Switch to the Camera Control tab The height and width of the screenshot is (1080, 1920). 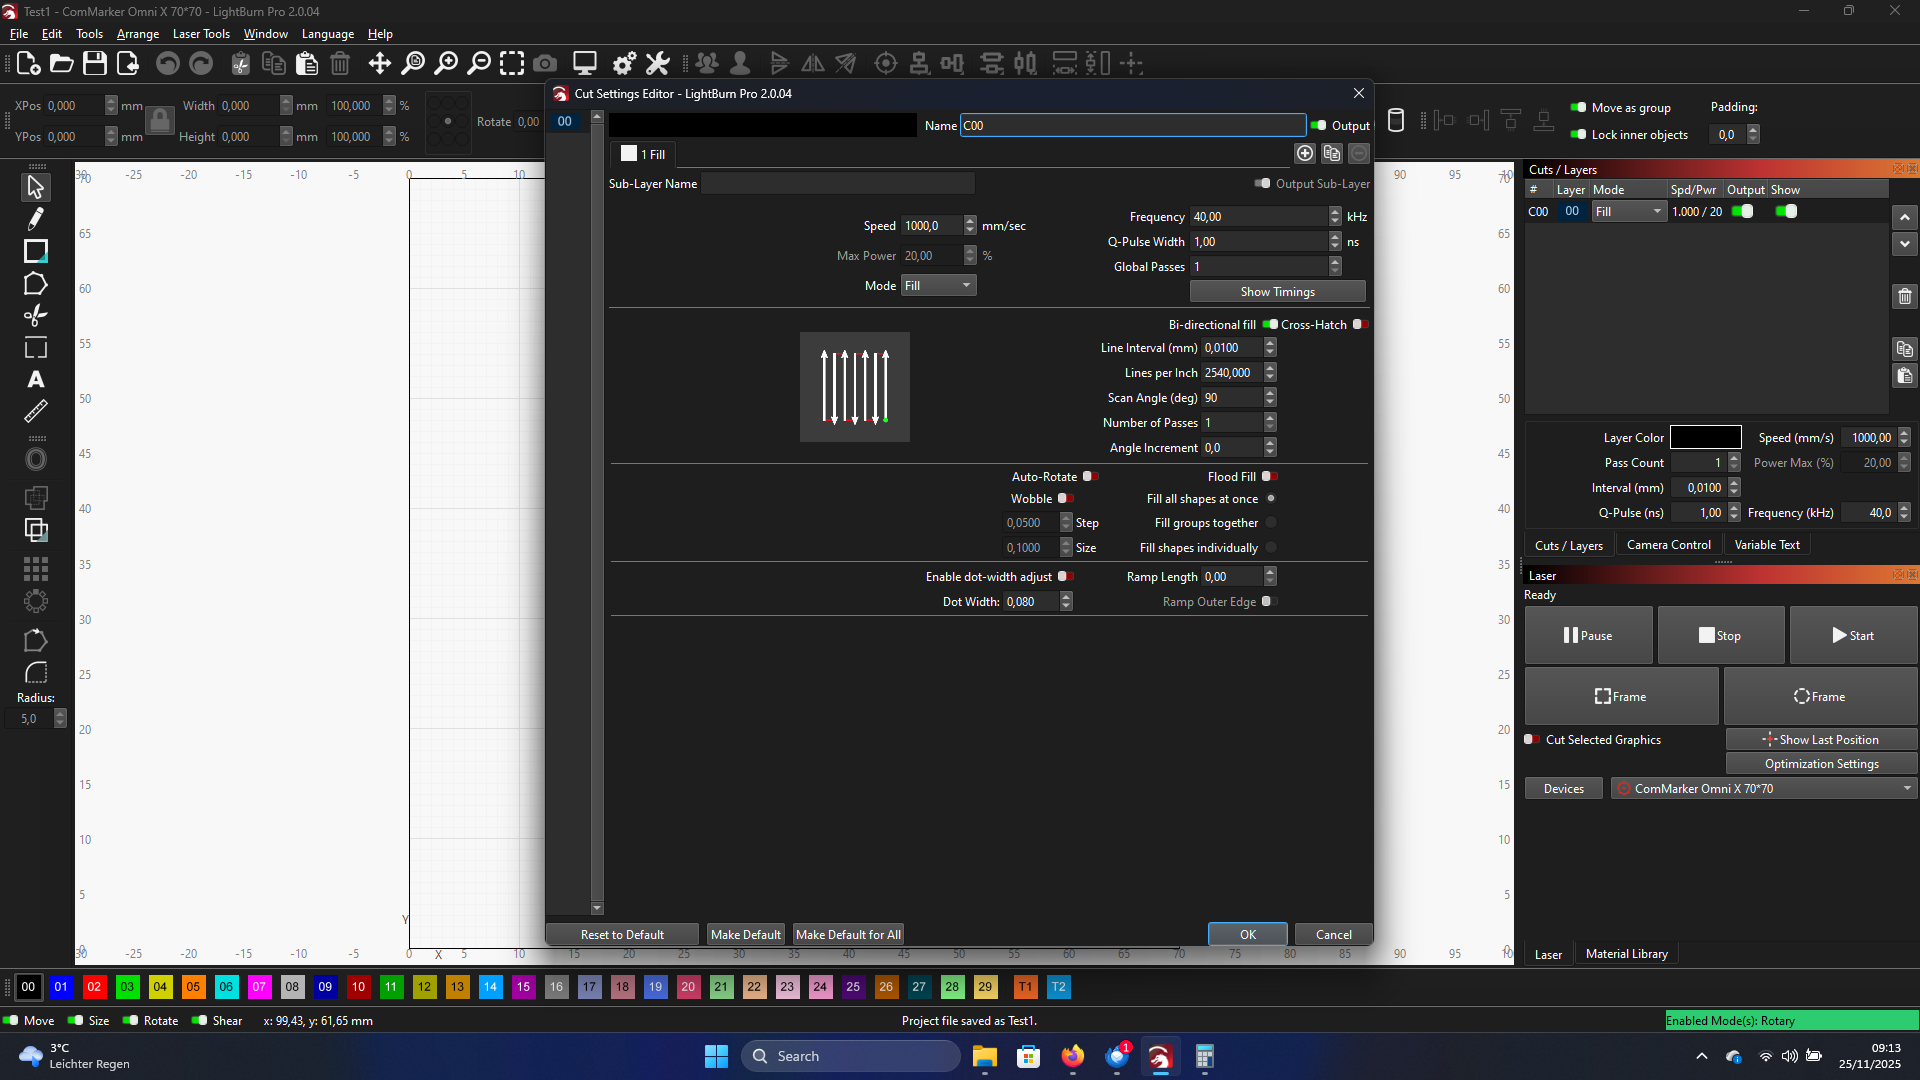[1668, 545]
